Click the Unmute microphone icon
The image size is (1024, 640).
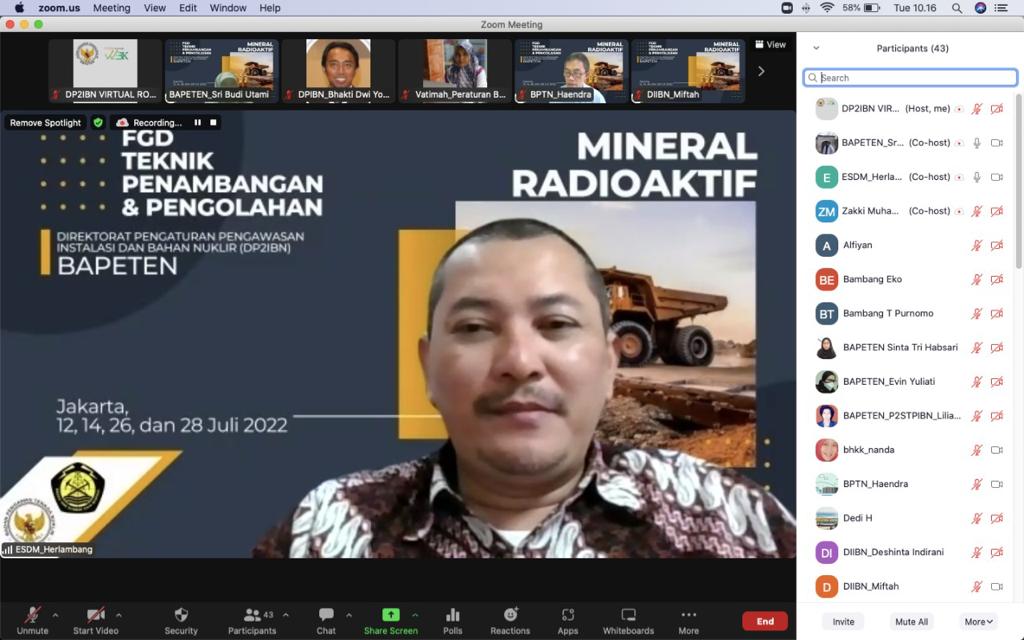tap(32, 615)
